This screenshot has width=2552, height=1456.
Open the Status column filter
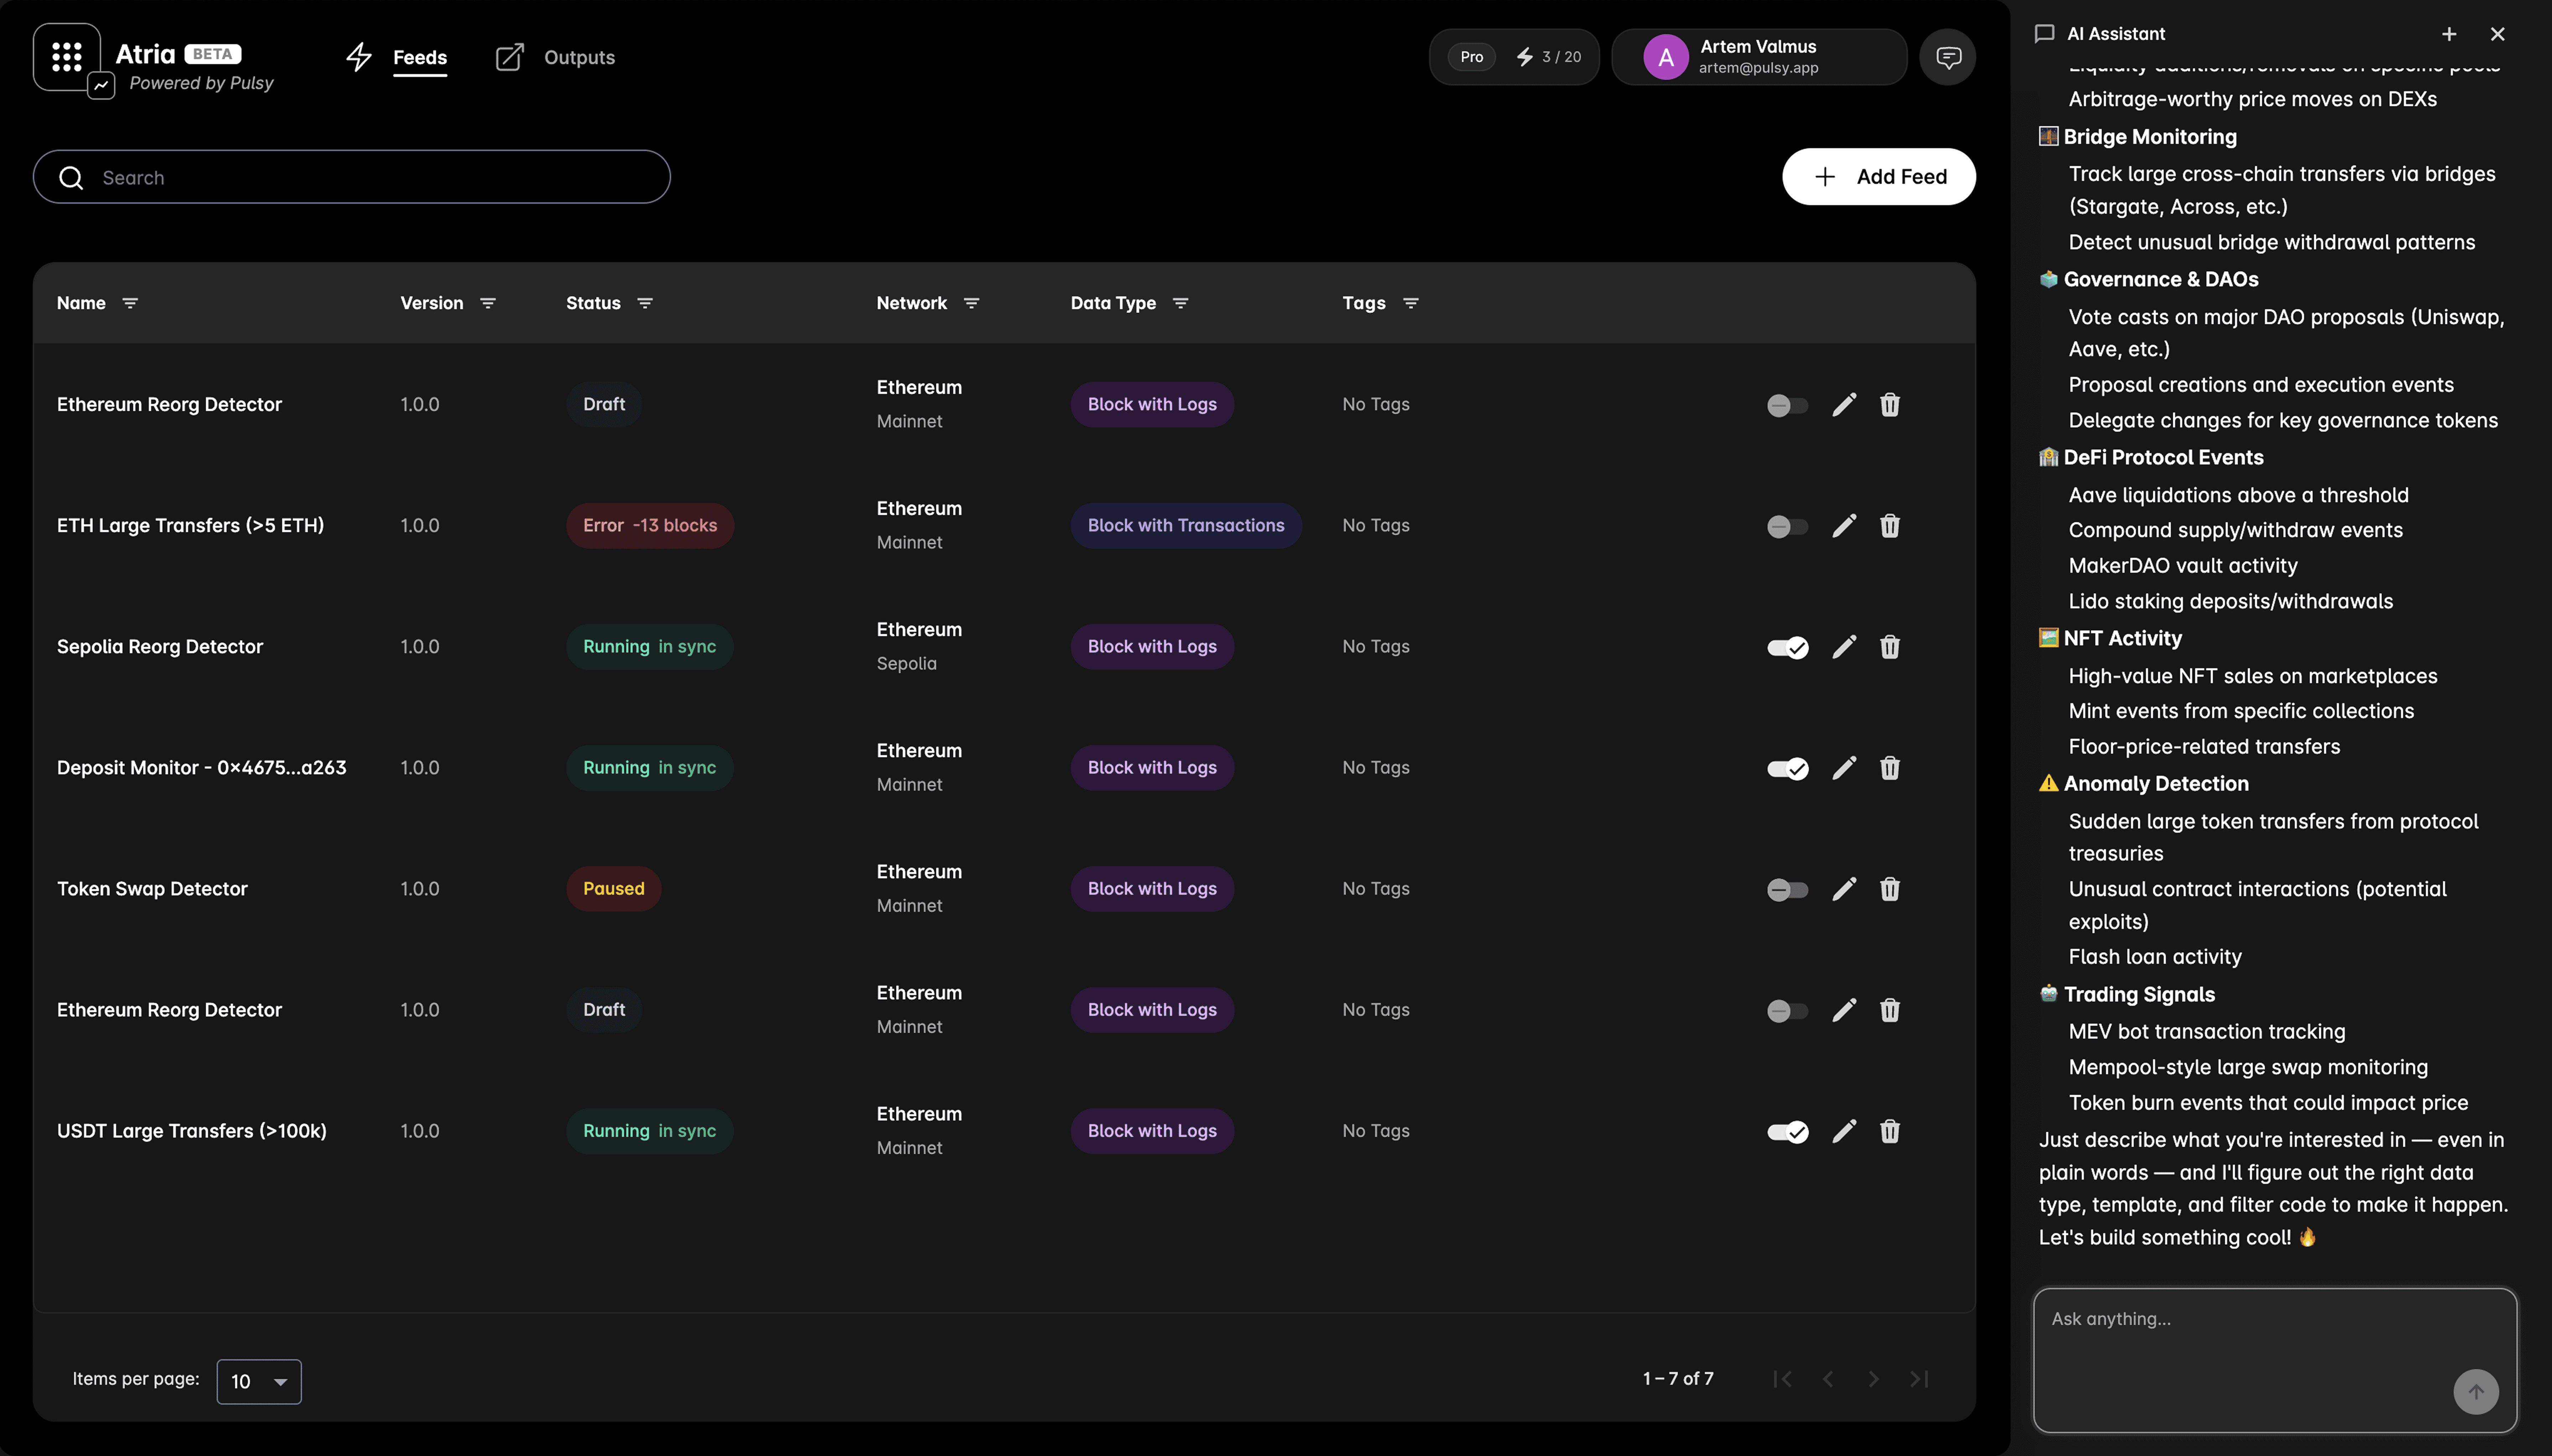pos(645,303)
